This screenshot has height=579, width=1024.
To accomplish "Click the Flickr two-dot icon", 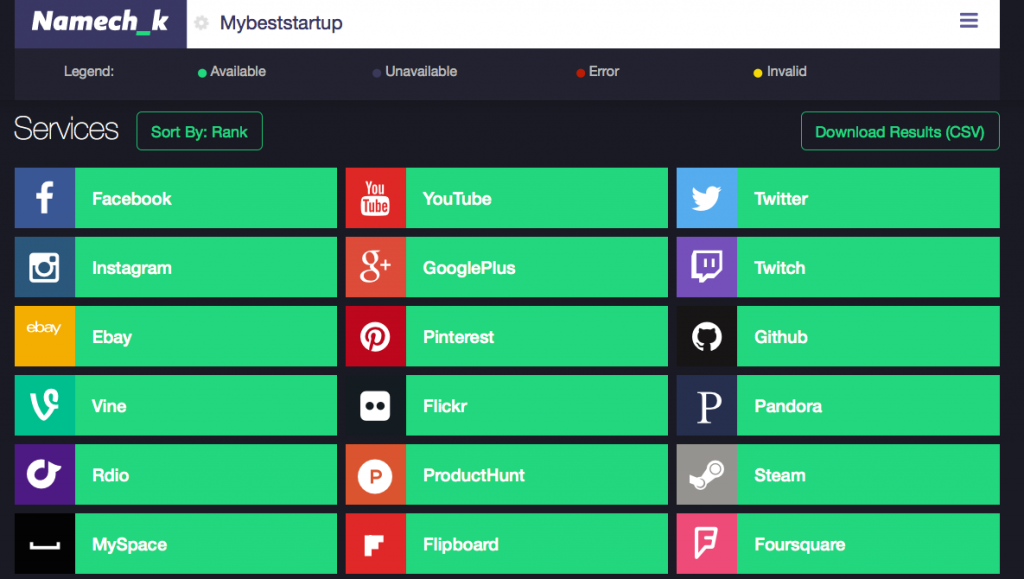I will pos(376,405).
